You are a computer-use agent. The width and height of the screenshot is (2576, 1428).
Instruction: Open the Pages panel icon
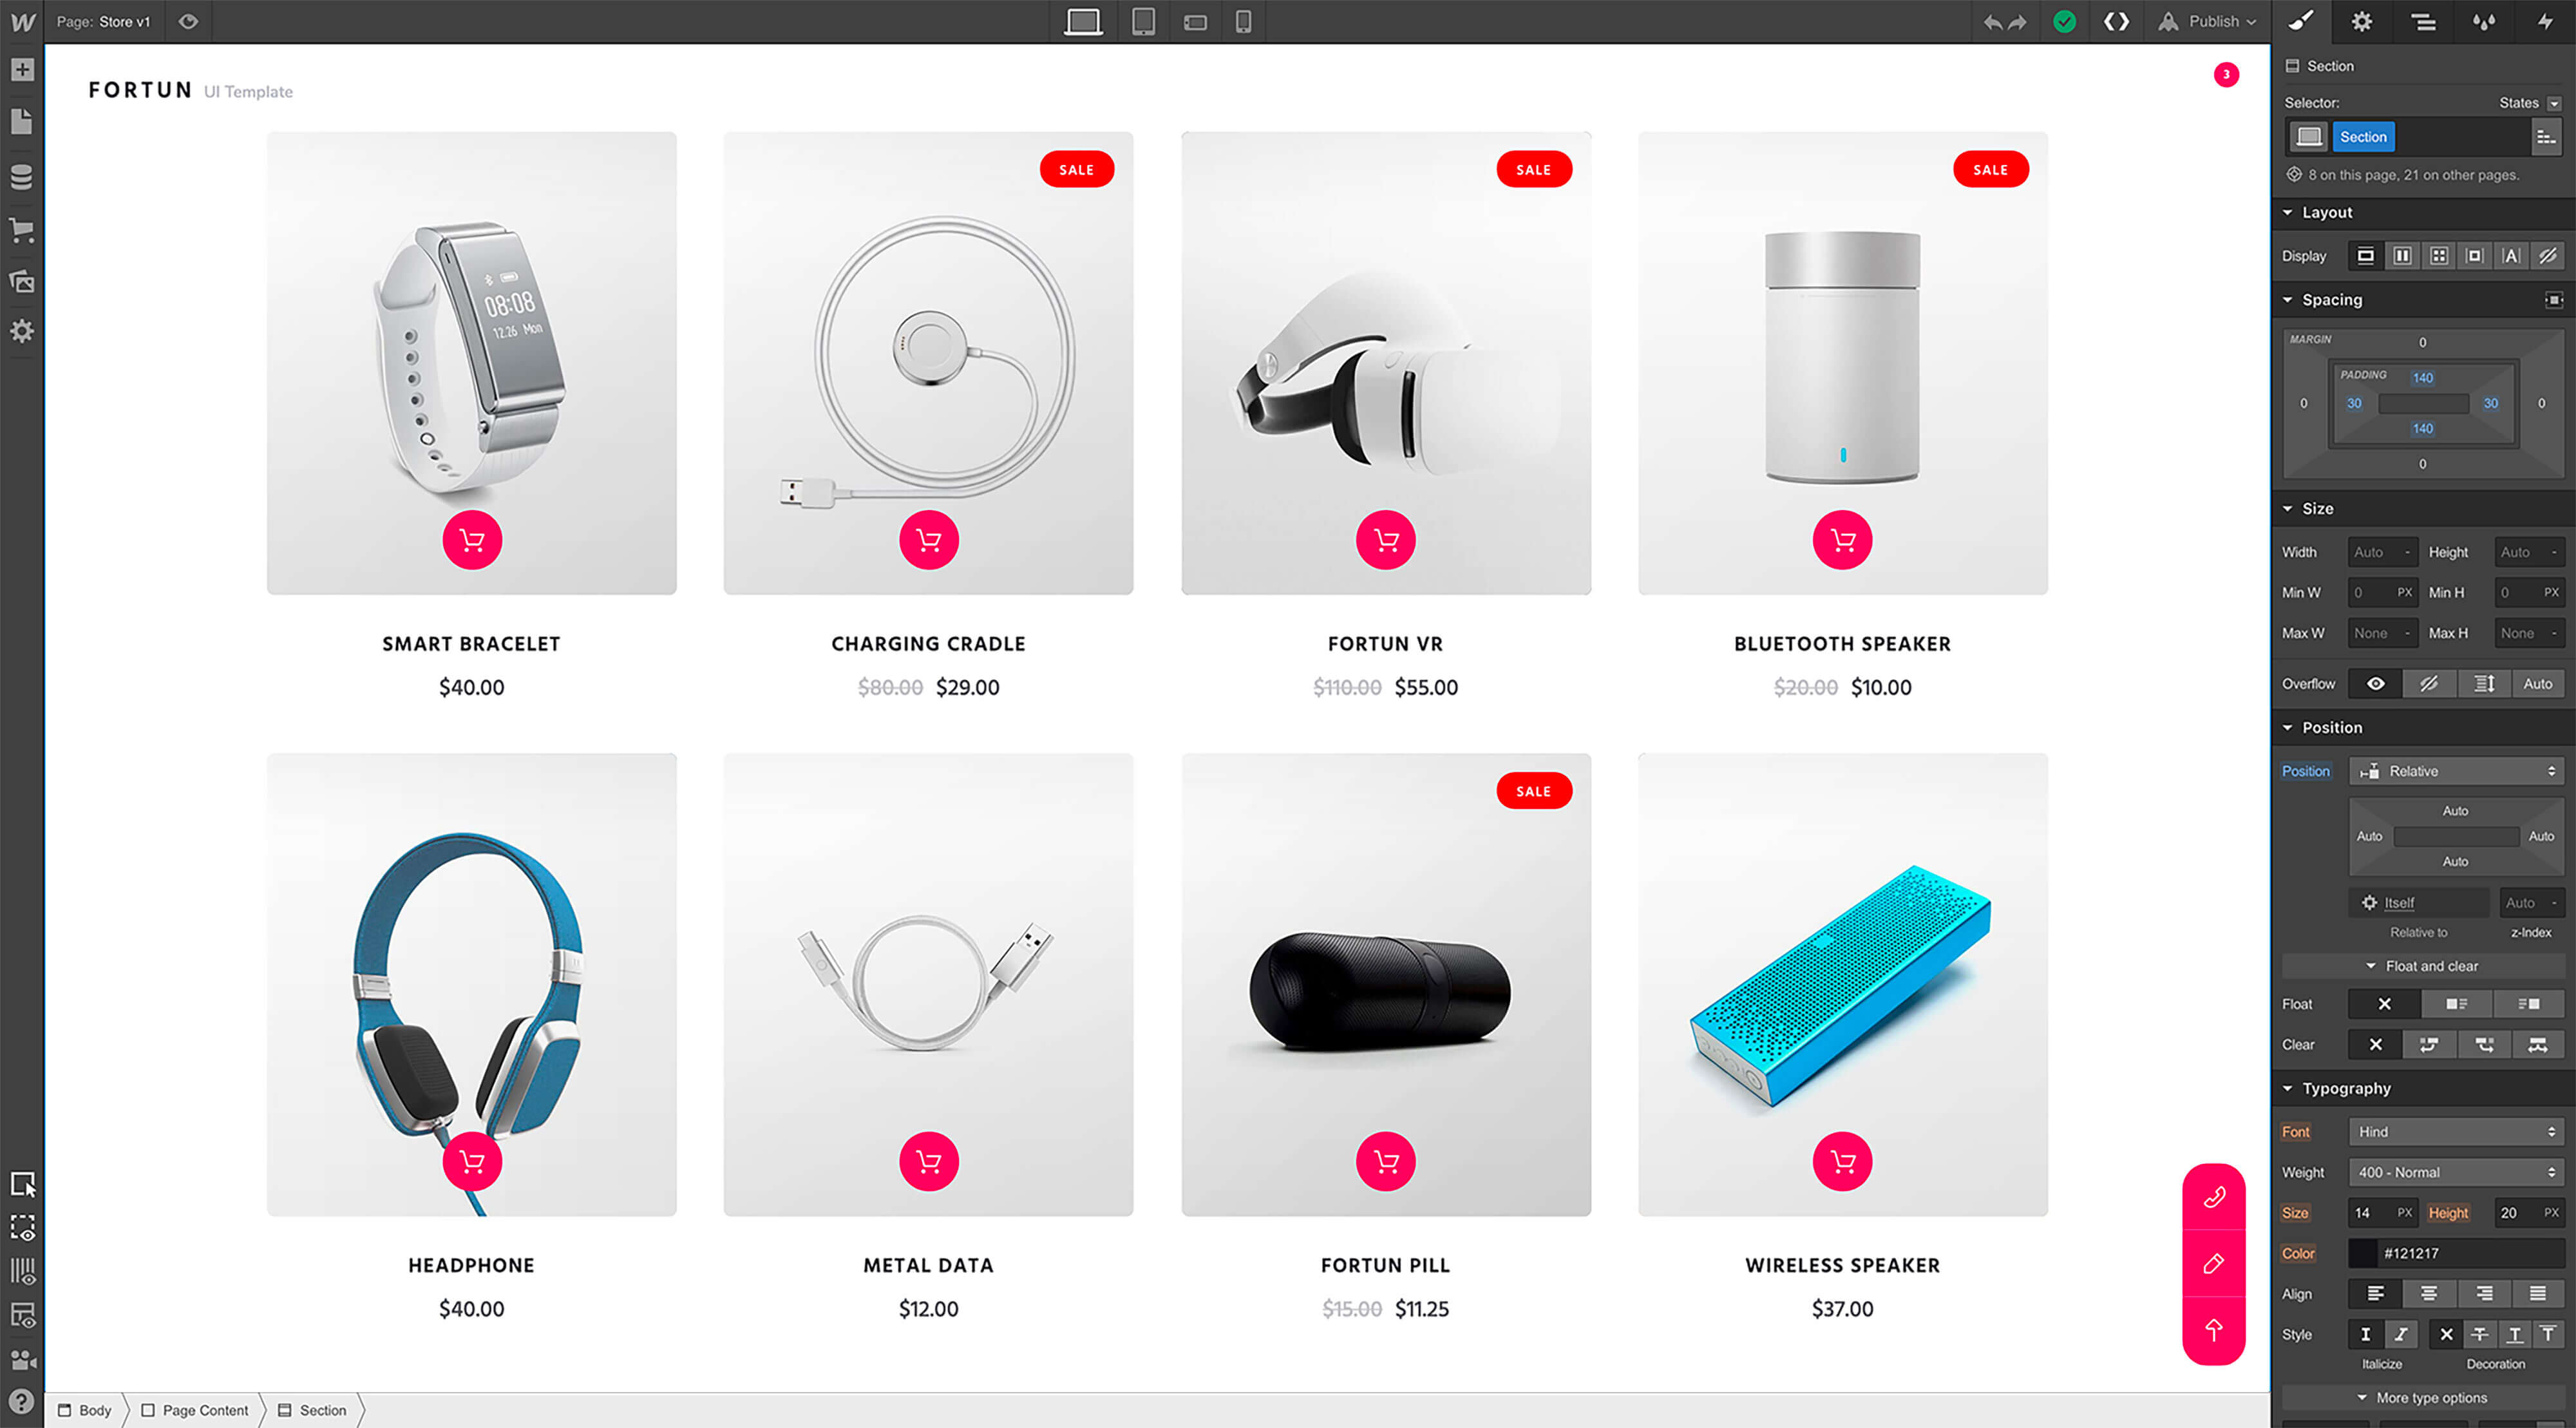(22, 122)
